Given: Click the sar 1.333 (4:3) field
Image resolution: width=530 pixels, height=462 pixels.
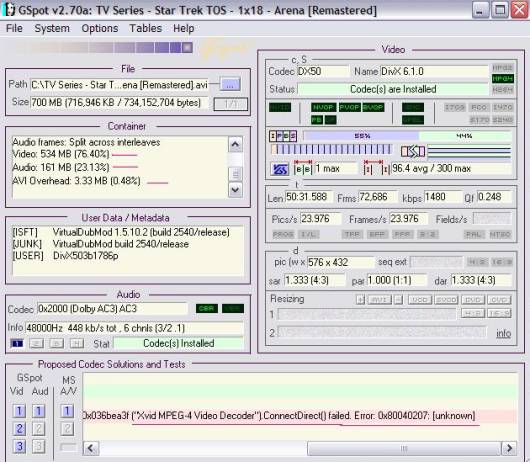Looking at the screenshot, I should [314, 280].
